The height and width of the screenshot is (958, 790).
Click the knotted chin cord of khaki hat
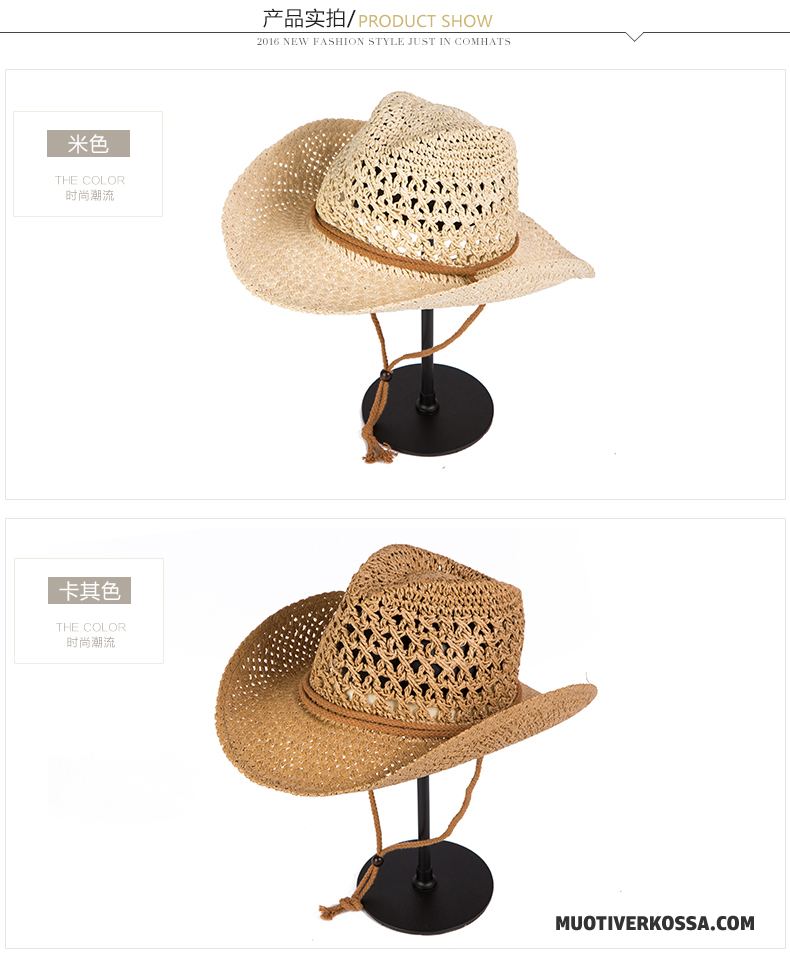click(340, 907)
